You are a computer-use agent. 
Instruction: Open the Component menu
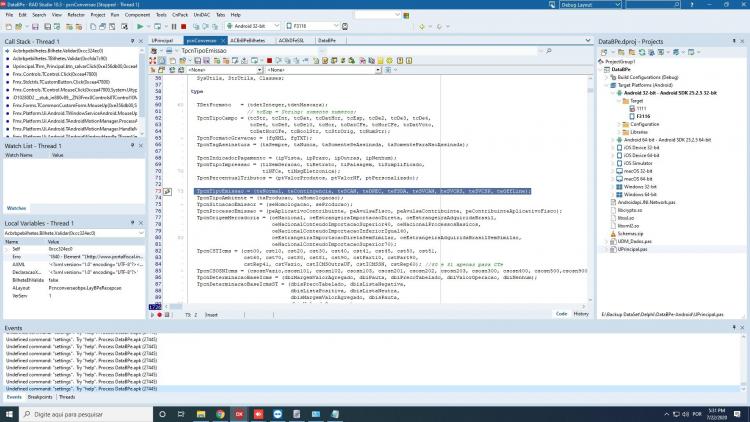click(137, 15)
